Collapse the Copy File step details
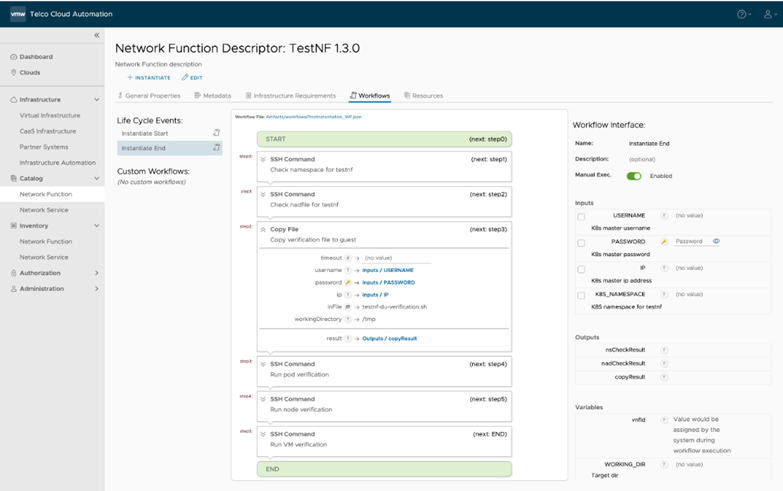783x491 pixels. tap(263, 229)
